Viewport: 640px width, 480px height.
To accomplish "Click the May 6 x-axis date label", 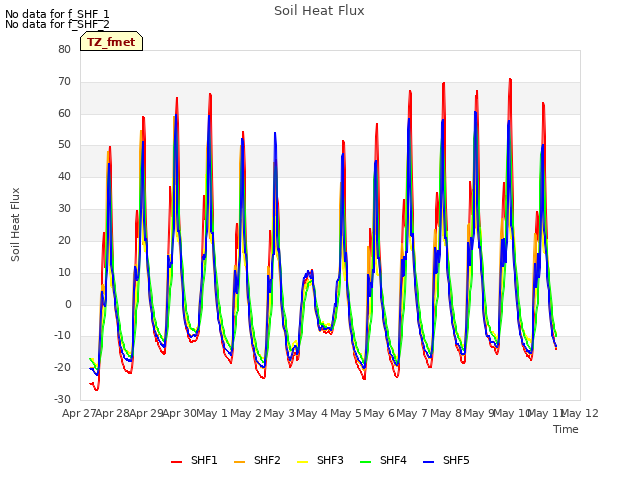I will pyautogui.click(x=379, y=413).
